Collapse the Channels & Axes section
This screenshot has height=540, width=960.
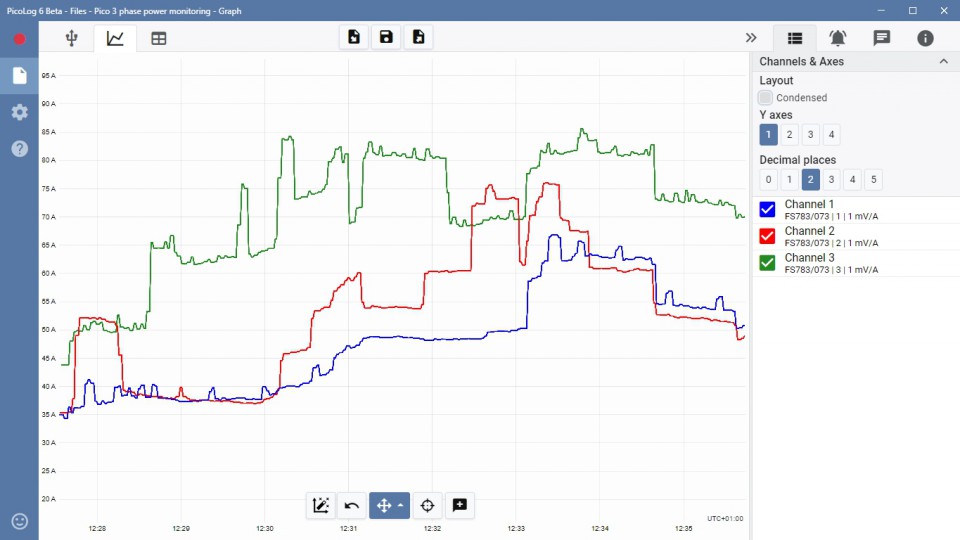(x=943, y=62)
